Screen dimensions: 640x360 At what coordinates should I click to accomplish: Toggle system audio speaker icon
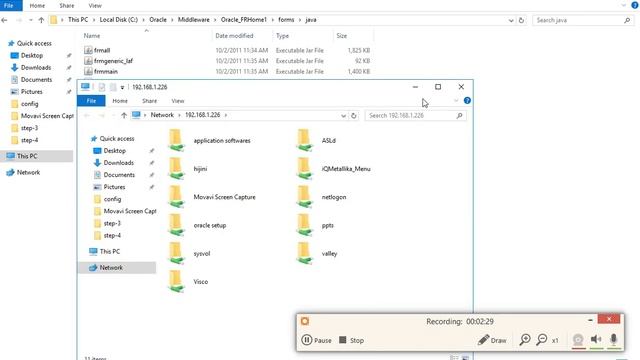click(x=596, y=339)
